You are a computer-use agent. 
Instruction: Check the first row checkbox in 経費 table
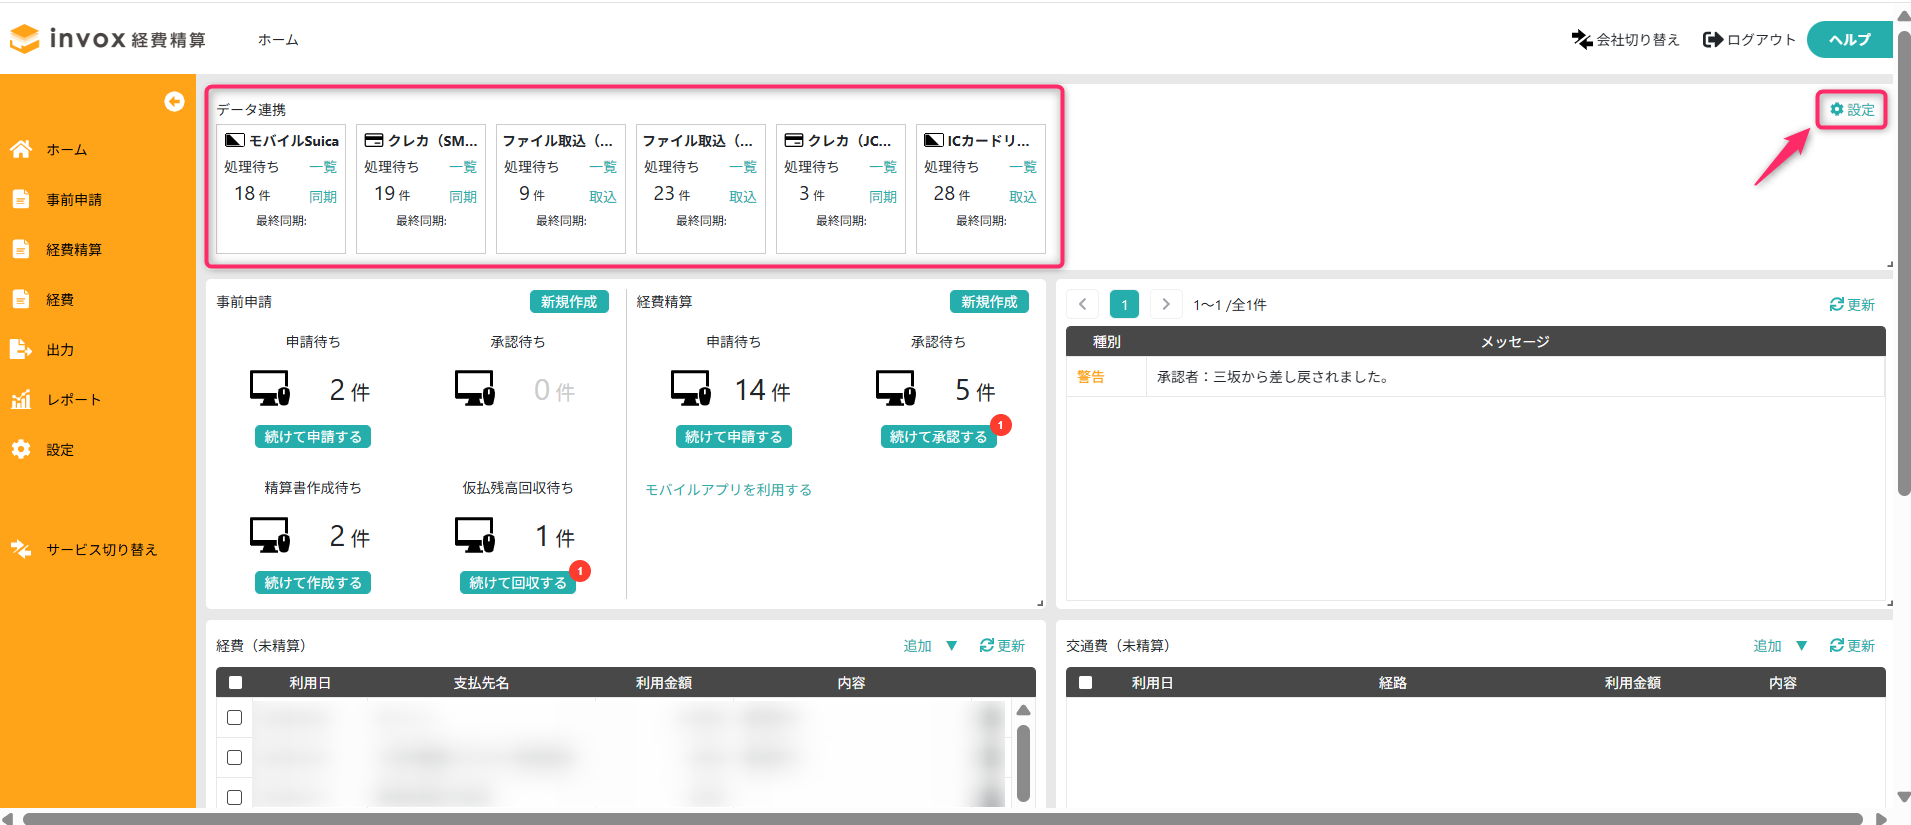pos(235,717)
